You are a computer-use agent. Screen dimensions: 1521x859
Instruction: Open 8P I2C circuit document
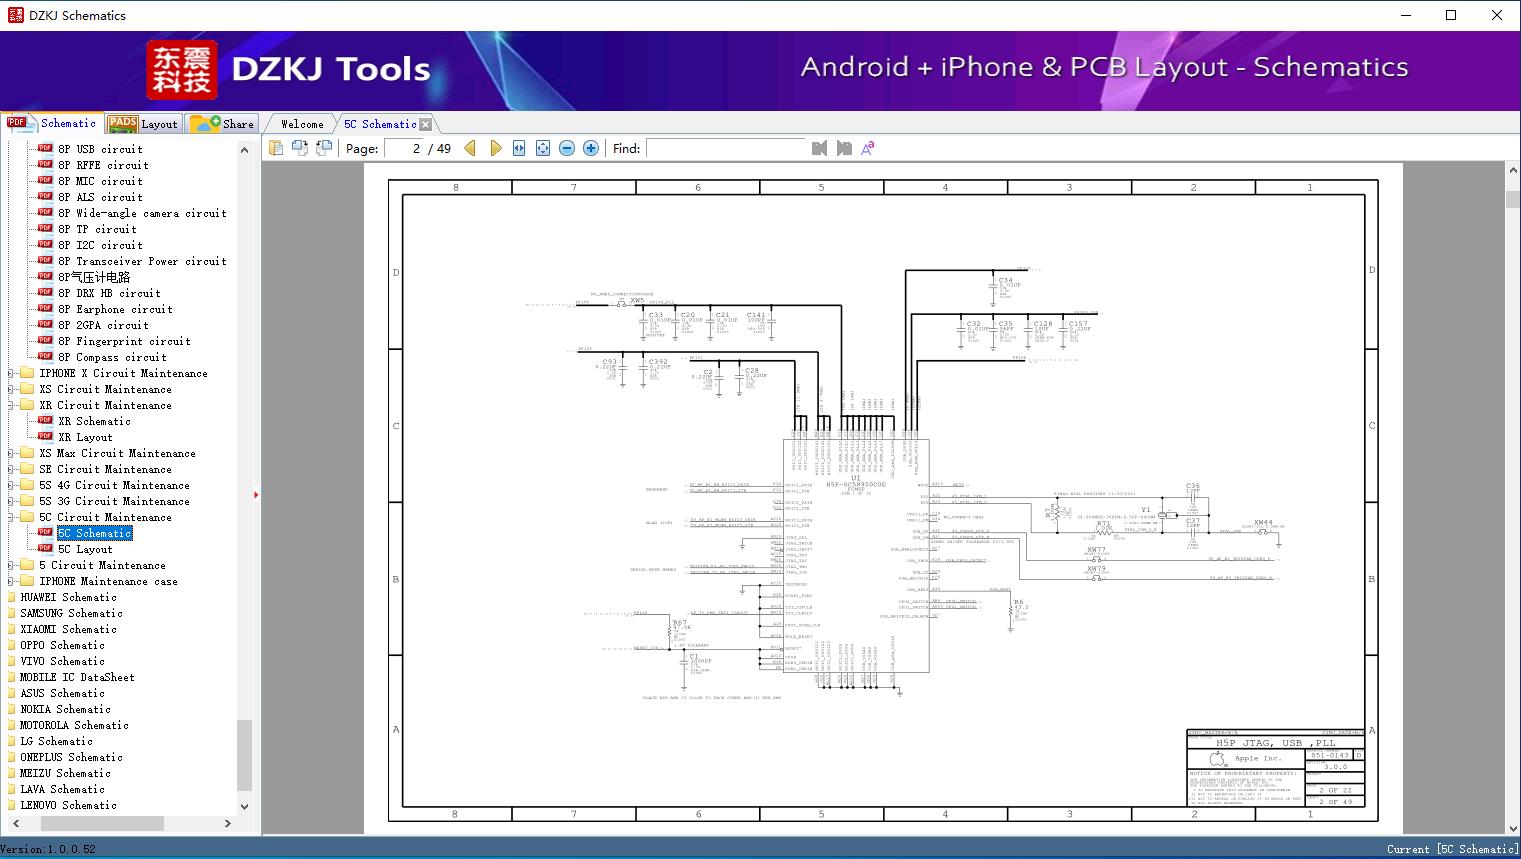[x=100, y=245]
